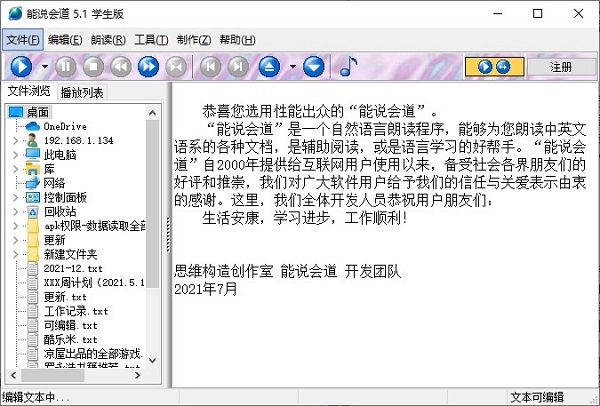Select the 凉屋出品的全部游戏 file
The width and height of the screenshot is (600, 406).
pyautogui.click(x=94, y=354)
